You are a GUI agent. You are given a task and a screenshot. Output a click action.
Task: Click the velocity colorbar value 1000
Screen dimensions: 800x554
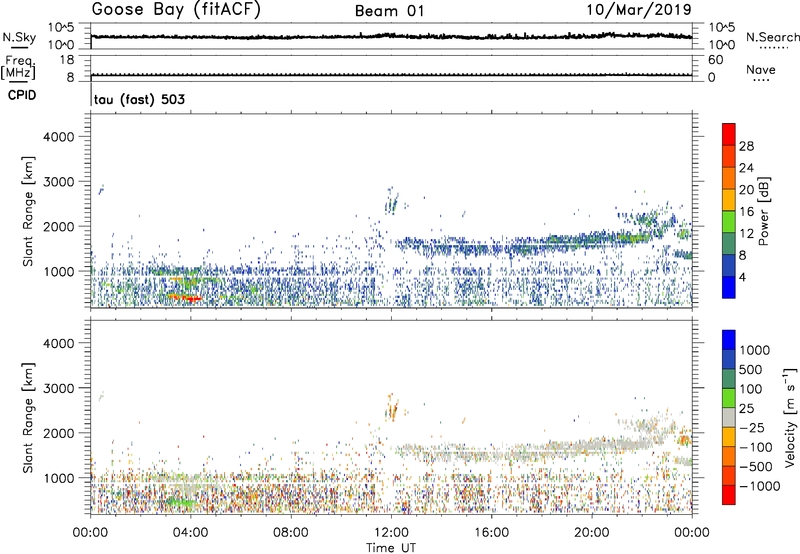[755, 350]
